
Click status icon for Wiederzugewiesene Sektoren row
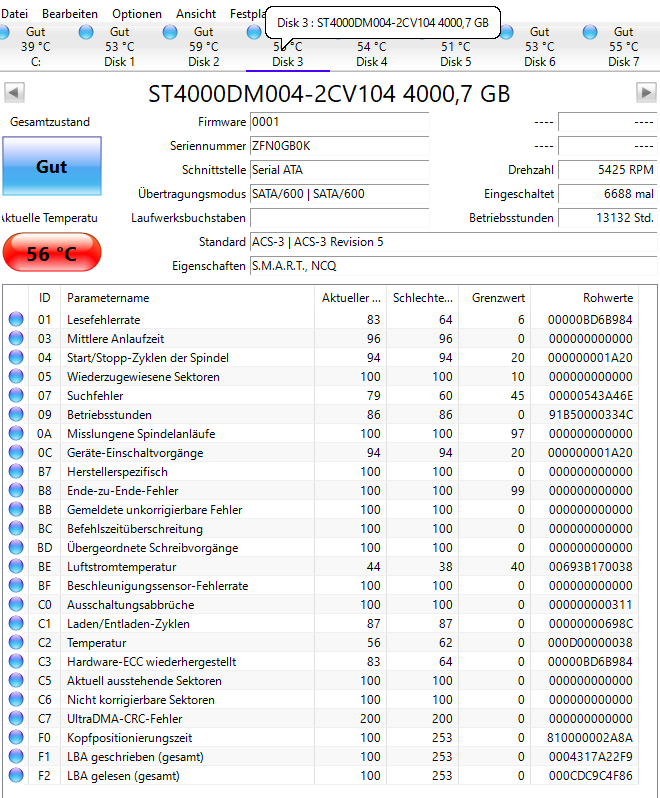tap(16, 376)
